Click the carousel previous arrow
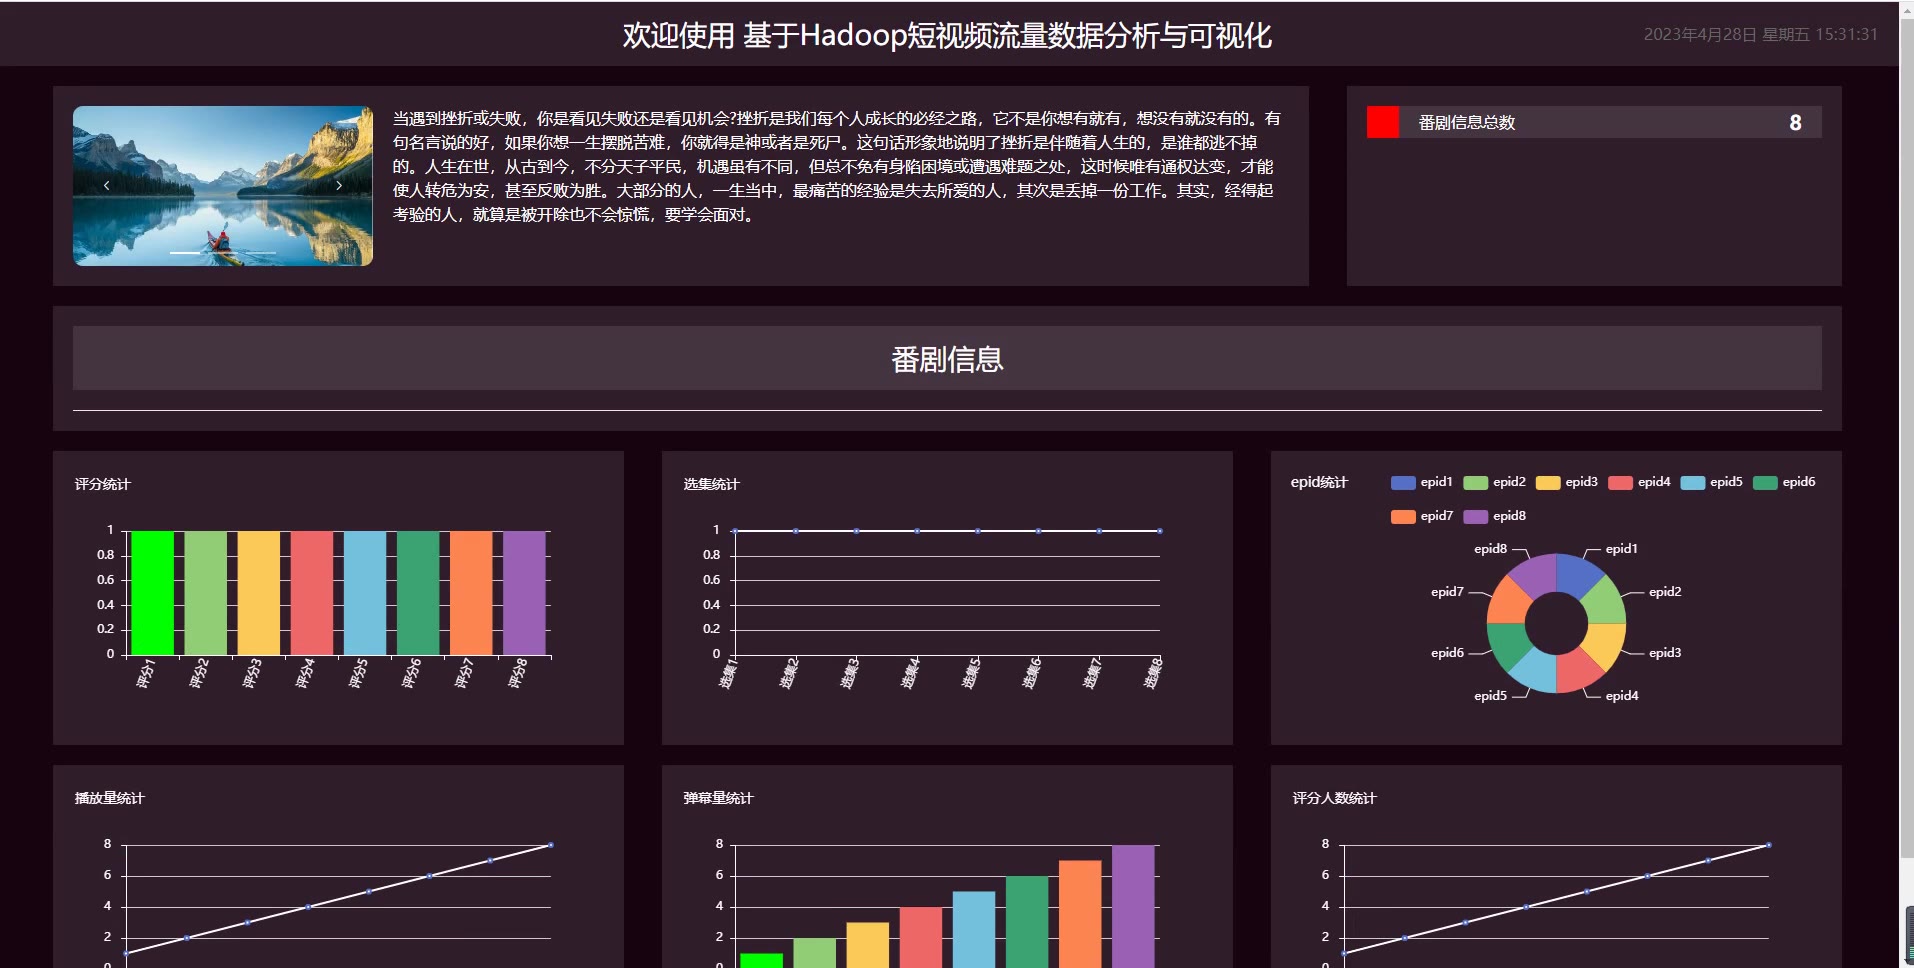The image size is (1914, 968). [107, 185]
